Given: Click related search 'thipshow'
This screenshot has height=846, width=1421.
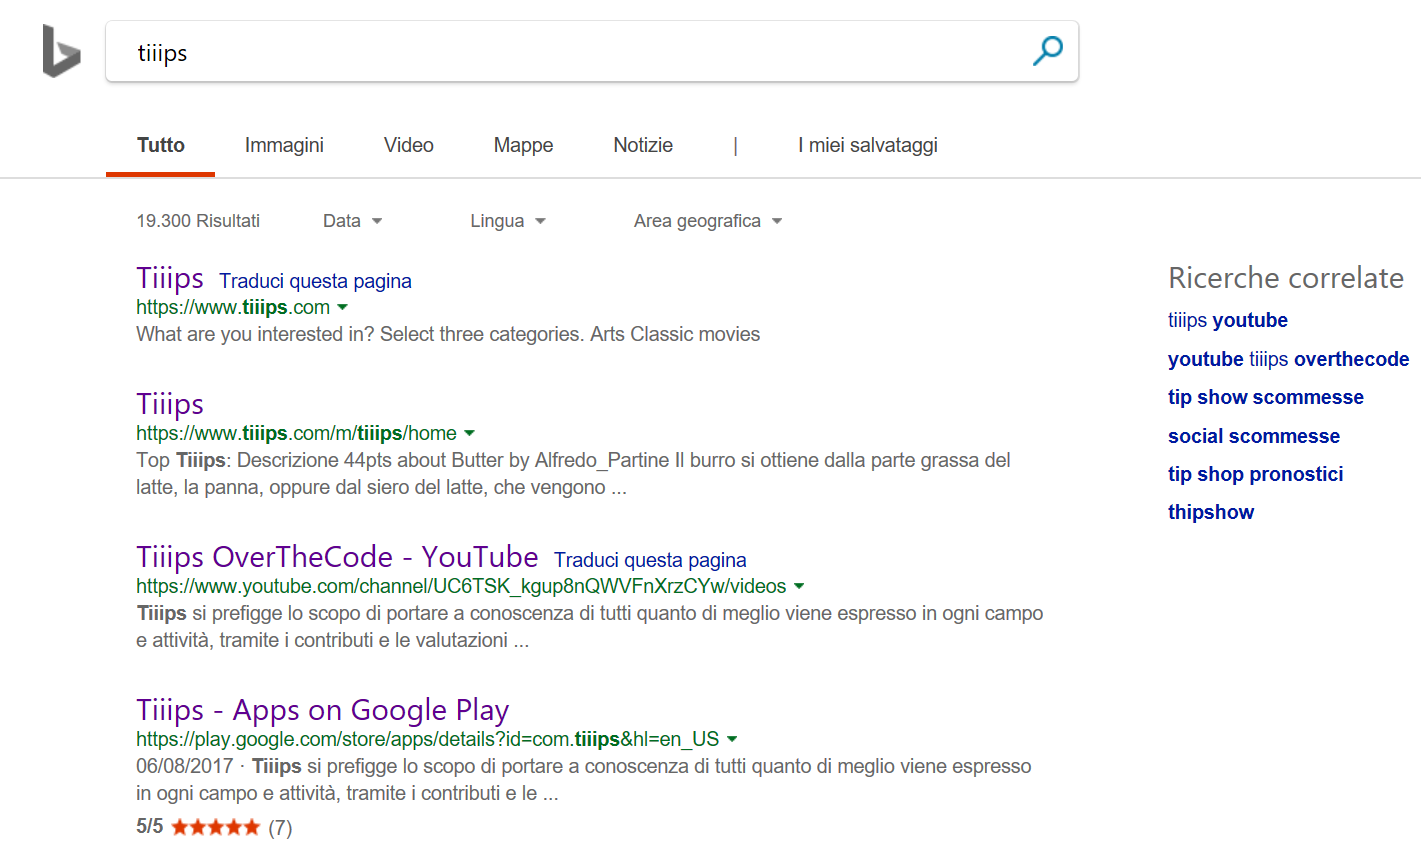Looking at the screenshot, I should 1210,512.
